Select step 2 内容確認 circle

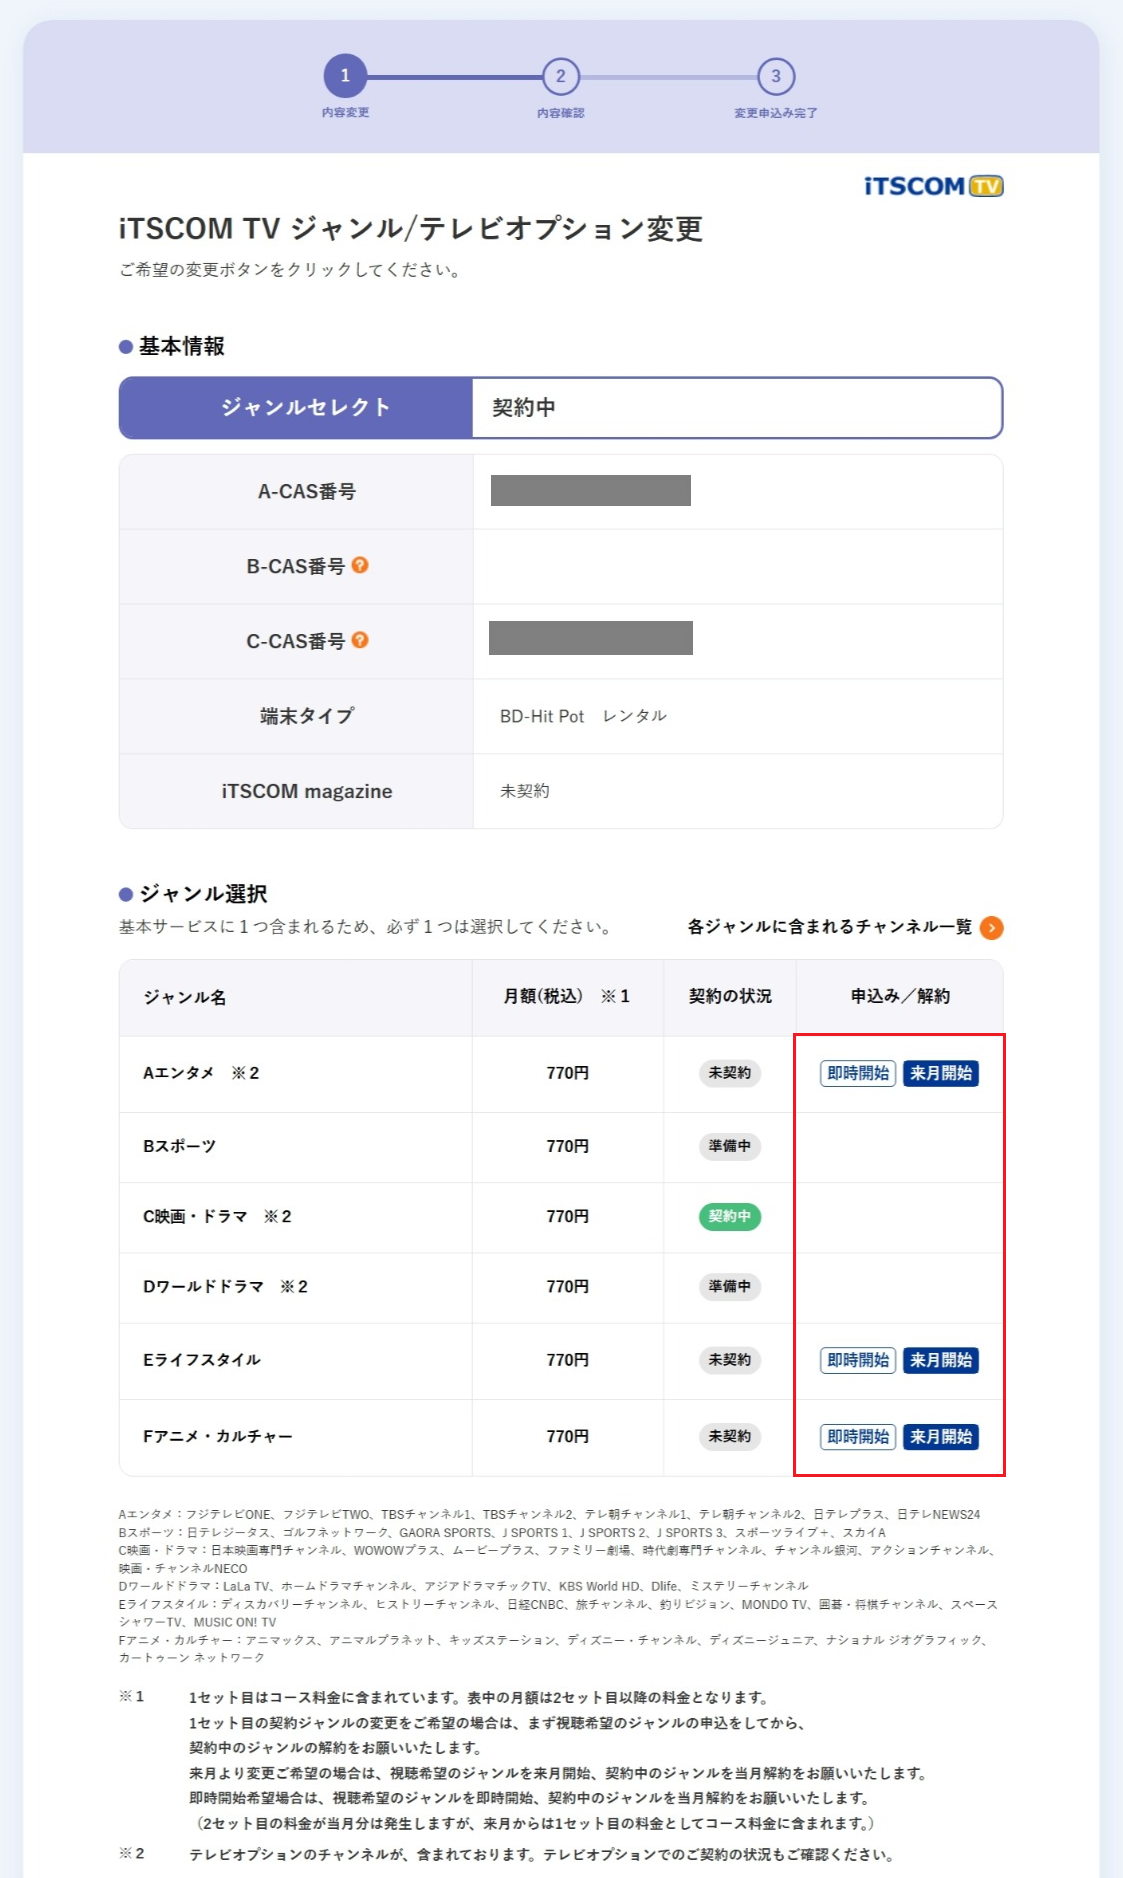click(x=560, y=76)
